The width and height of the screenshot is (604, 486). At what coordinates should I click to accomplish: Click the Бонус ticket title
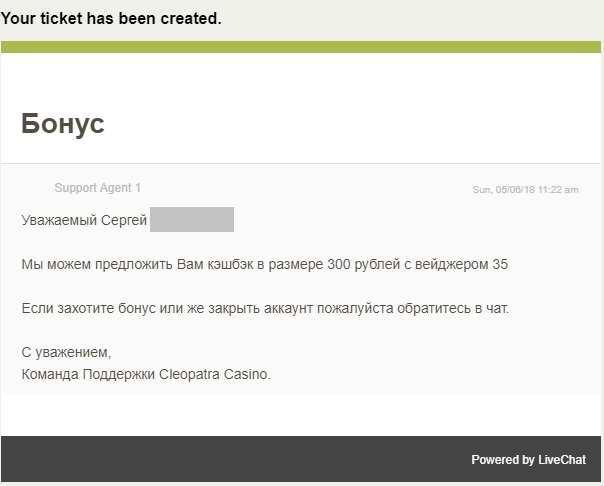63,124
